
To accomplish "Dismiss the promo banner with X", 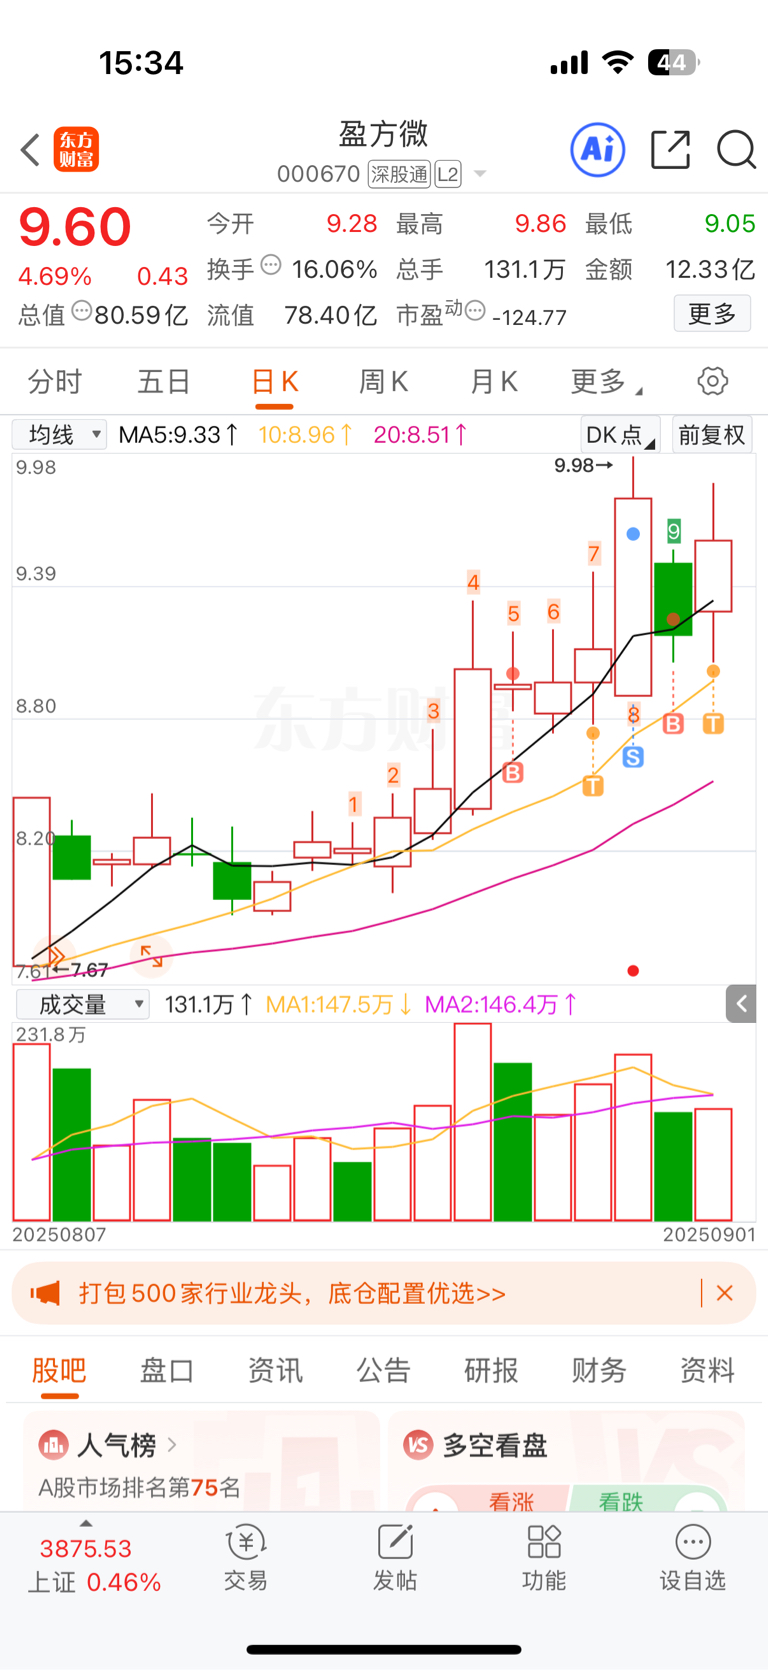I will [x=725, y=1293].
